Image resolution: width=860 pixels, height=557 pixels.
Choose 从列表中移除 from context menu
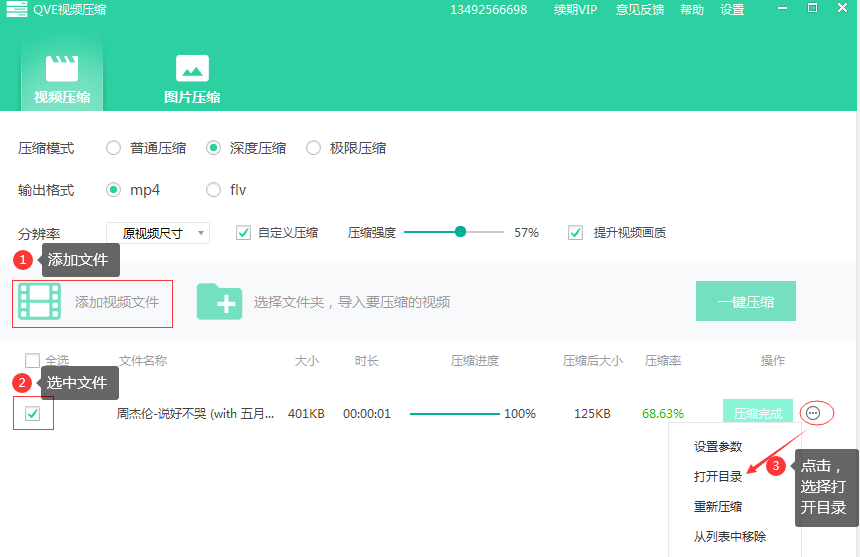730,536
